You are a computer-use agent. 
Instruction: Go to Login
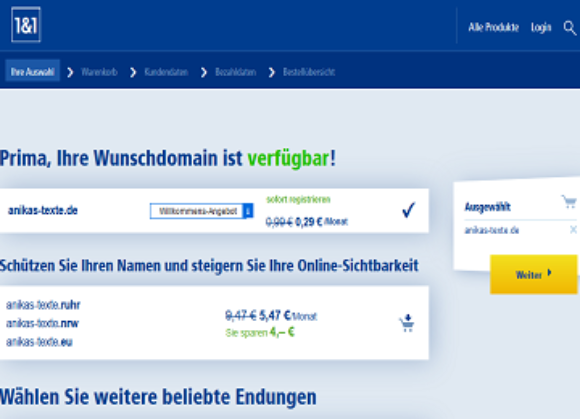pyautogui.click(x=541, y=27)
